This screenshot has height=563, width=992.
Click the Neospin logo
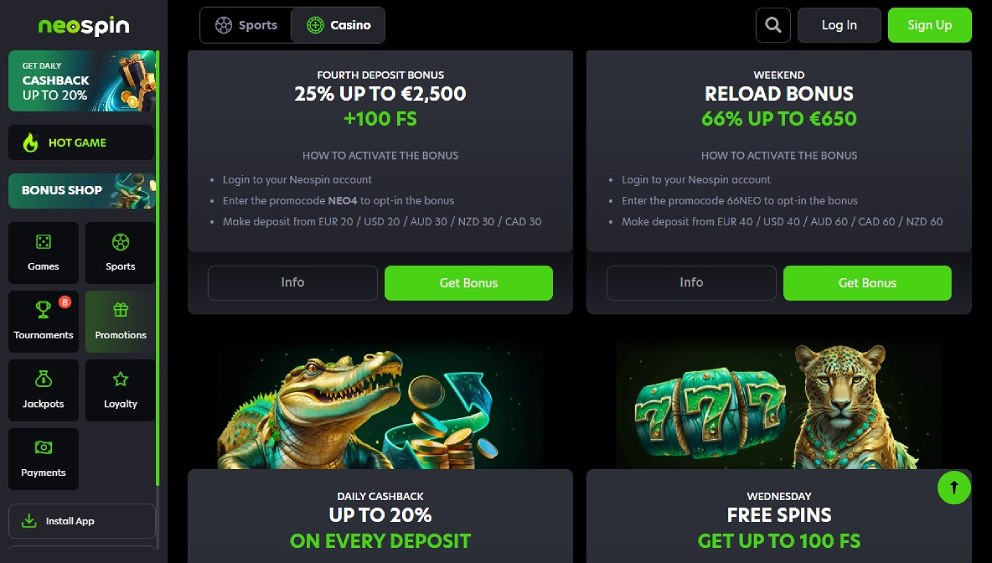83,26
